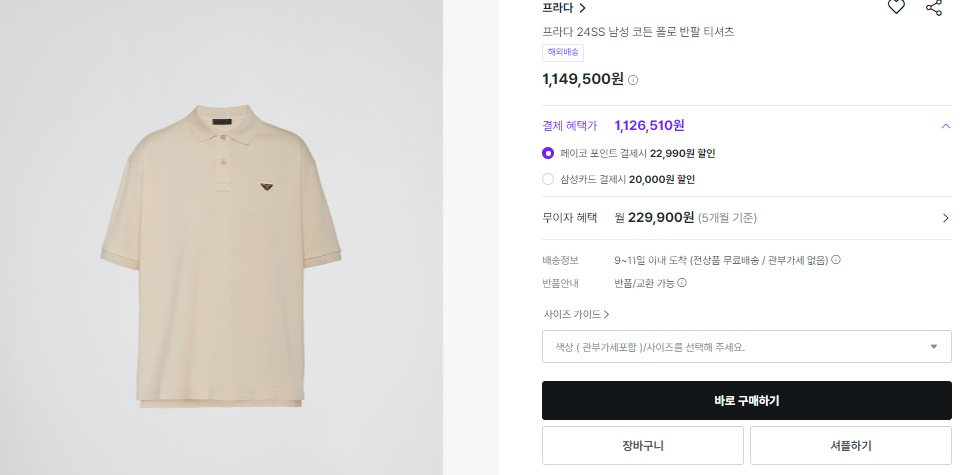The height and width of the screenshot is (475, 968).
Task: Click the beige polo shirt product image
Action: [221, 257]
